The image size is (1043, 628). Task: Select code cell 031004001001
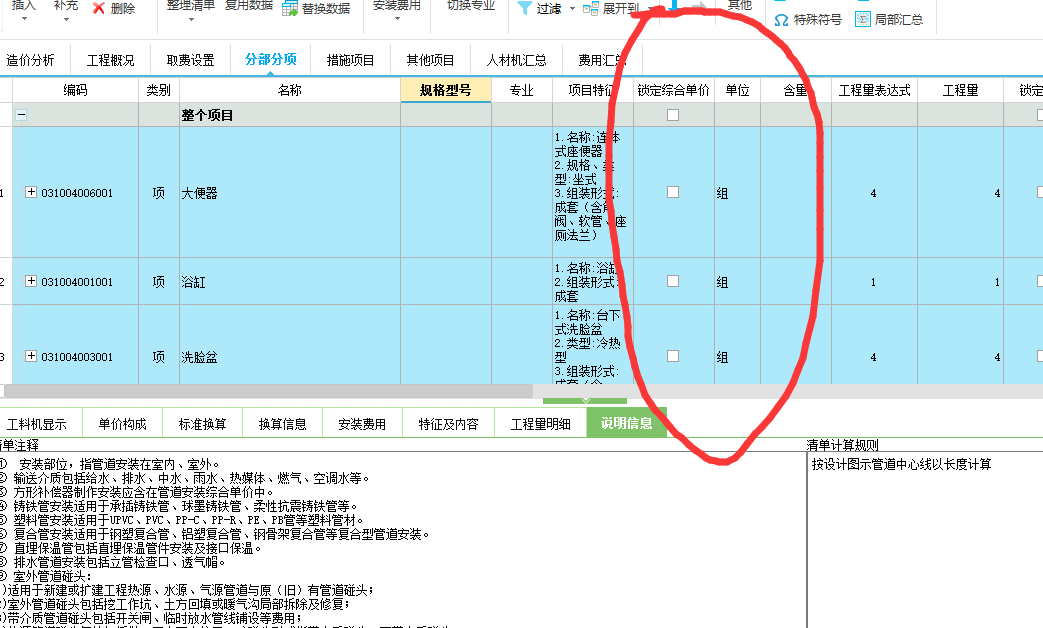77,282
